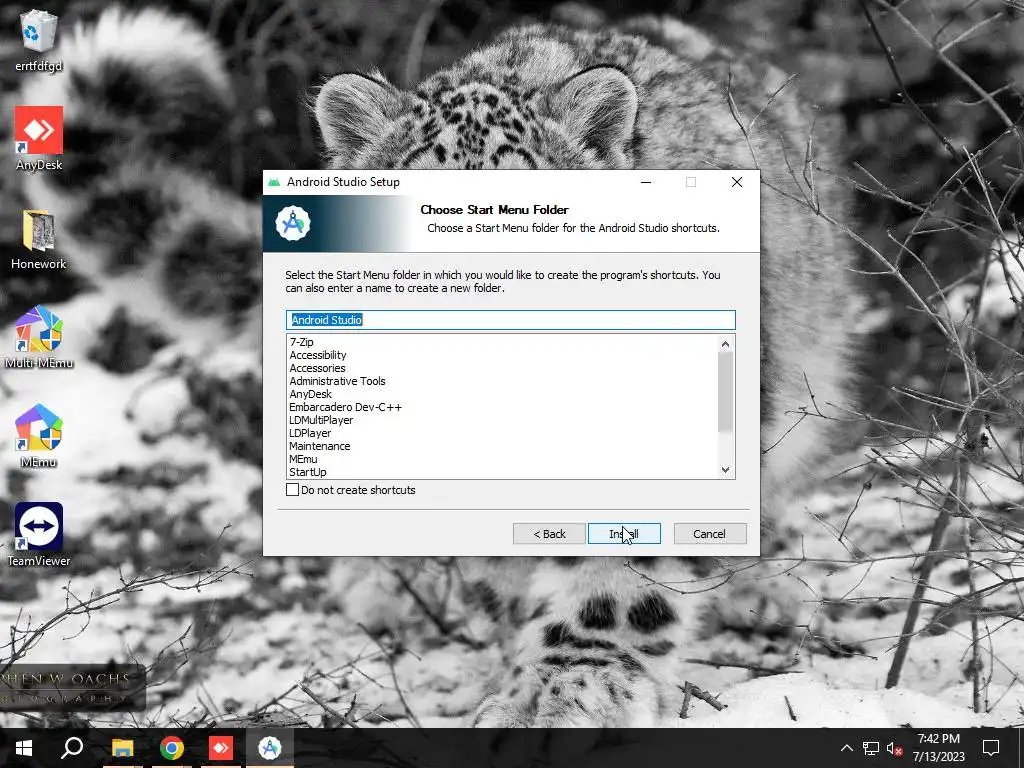Click the folder list scroll-down arrow

coord(726,470)
